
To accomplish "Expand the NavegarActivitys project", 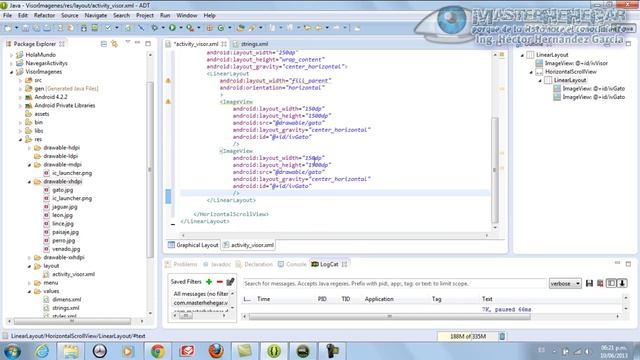I will pos(11,63).
